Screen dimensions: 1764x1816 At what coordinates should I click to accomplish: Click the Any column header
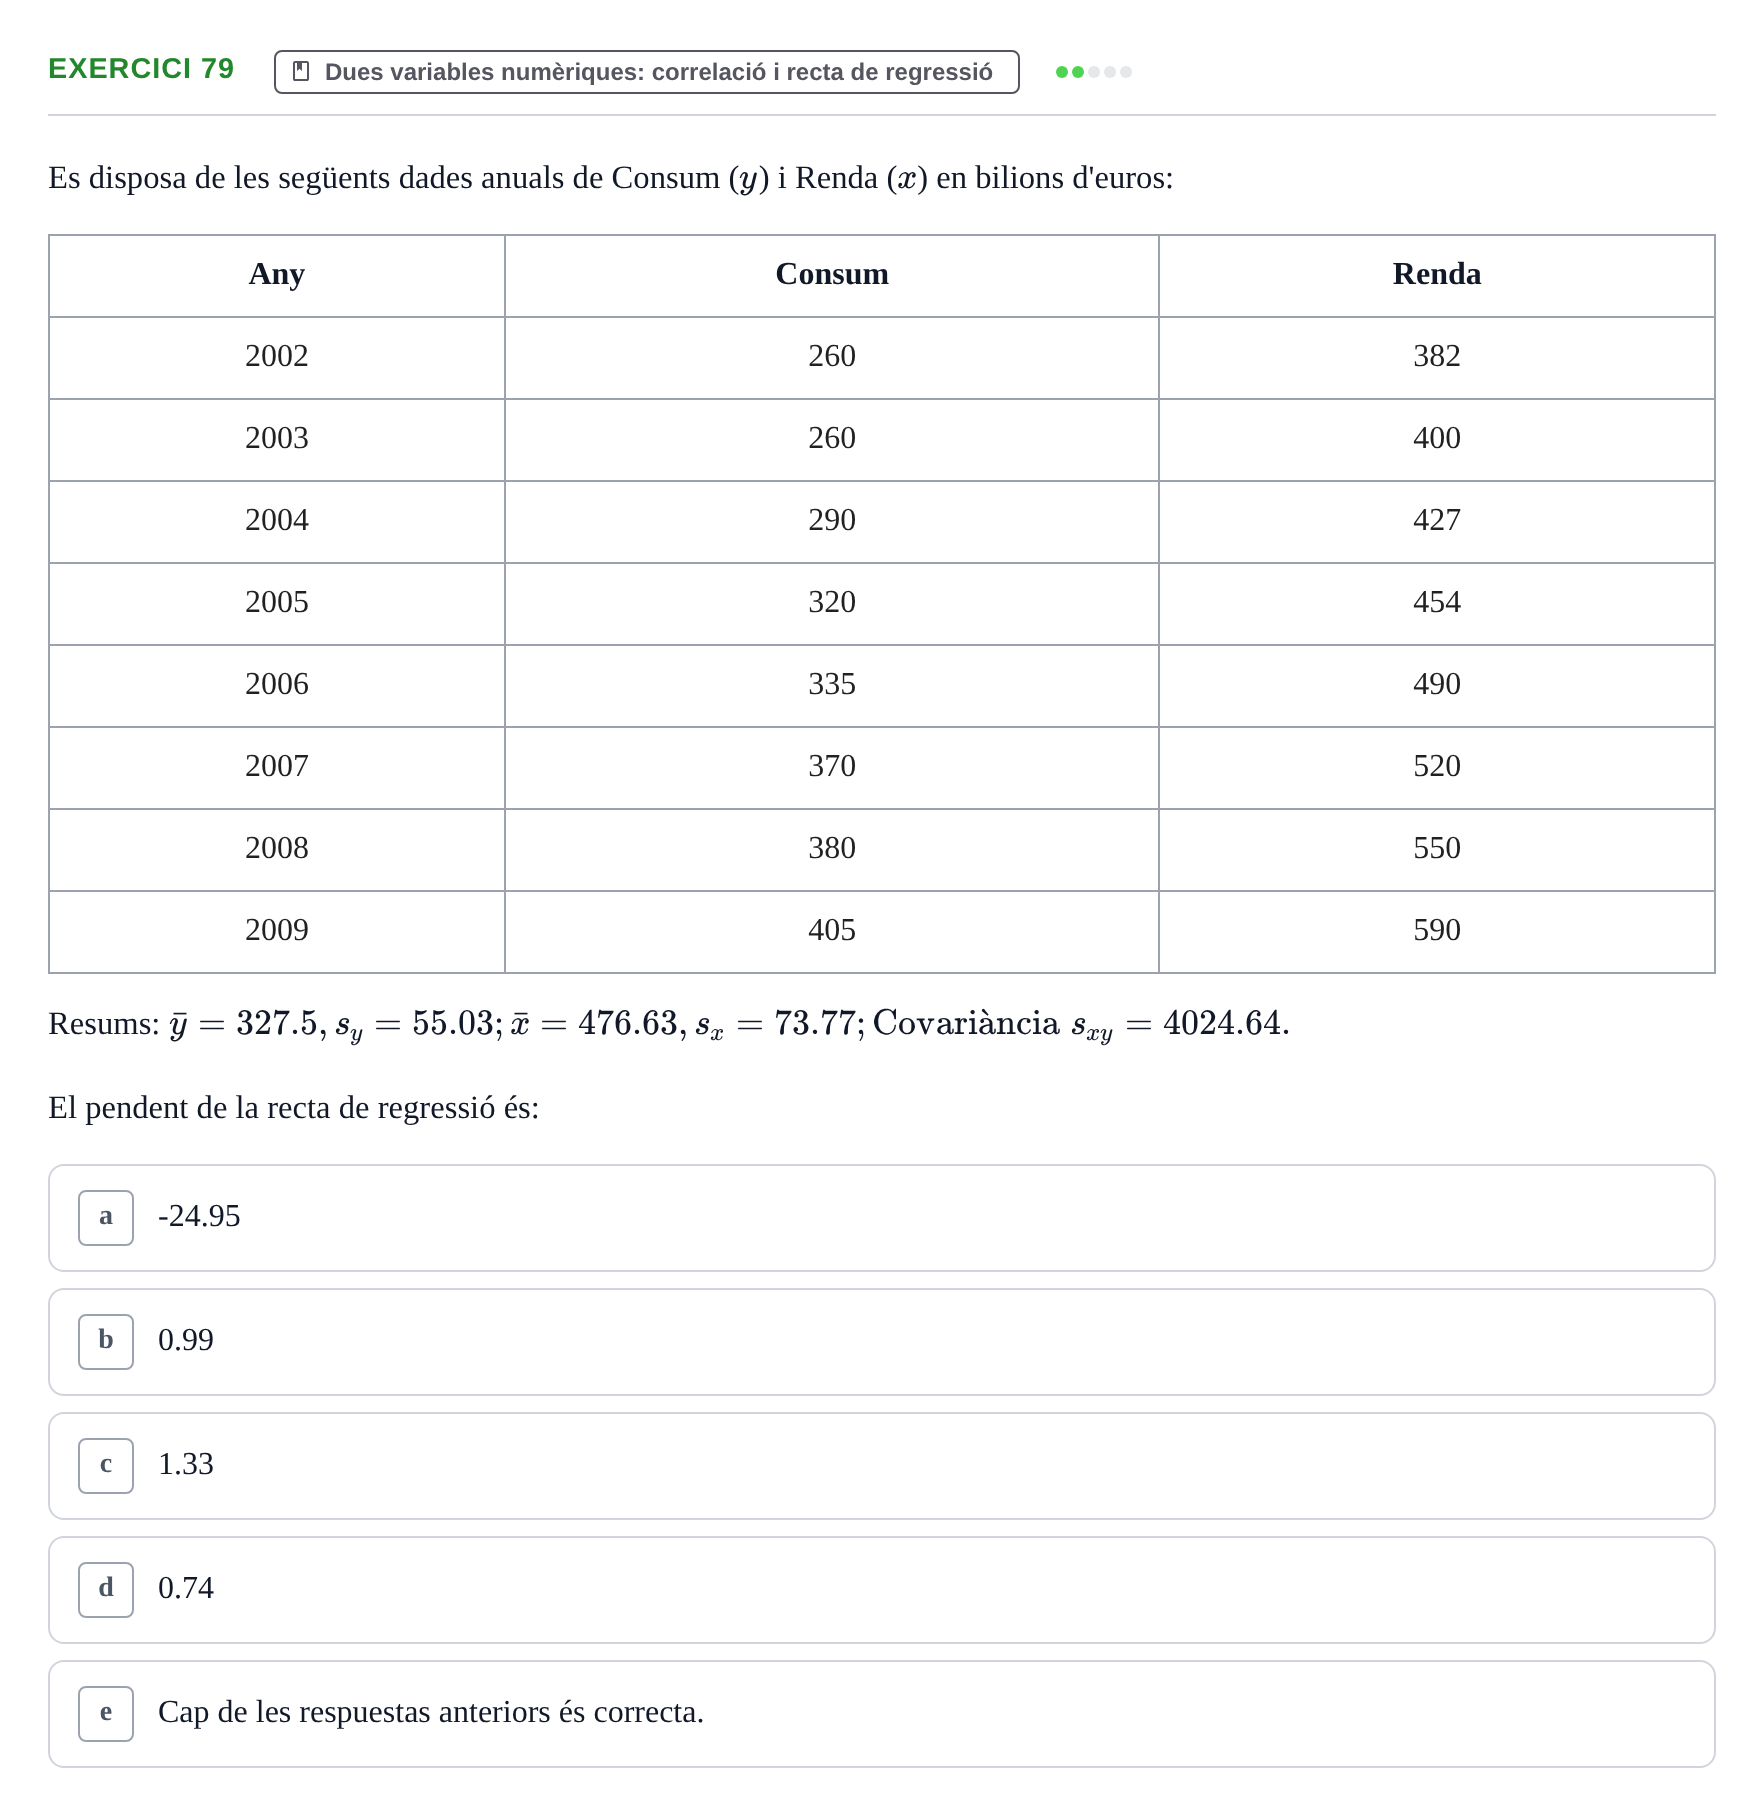tap(277, 276)
